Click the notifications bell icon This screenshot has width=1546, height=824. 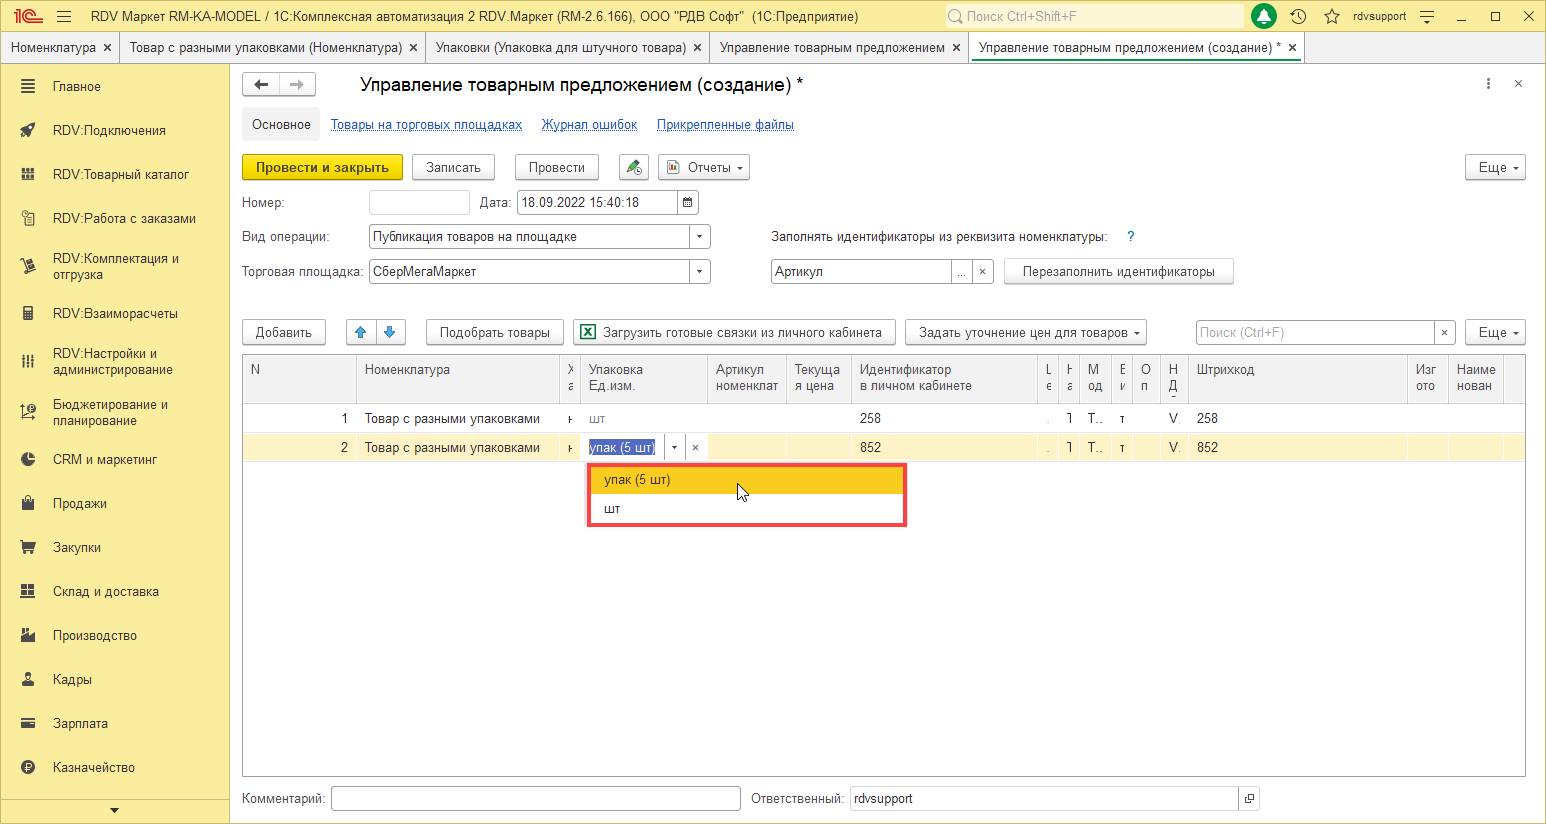(1264, 16)
